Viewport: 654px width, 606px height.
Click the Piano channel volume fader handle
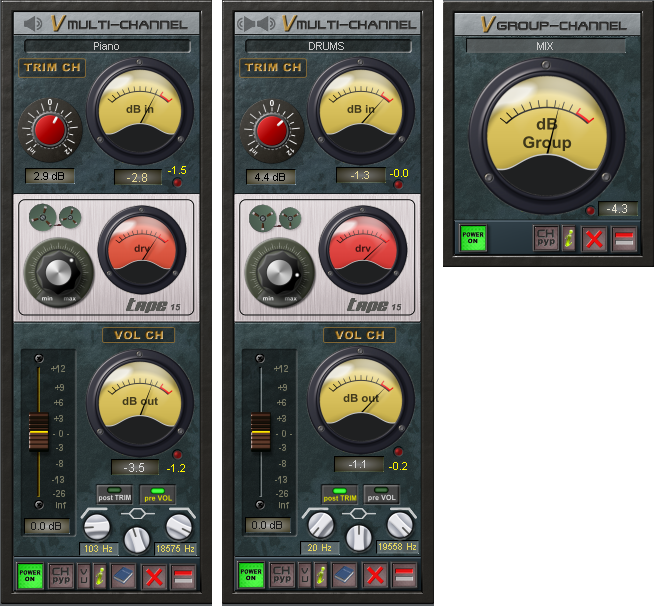[38, 431]
